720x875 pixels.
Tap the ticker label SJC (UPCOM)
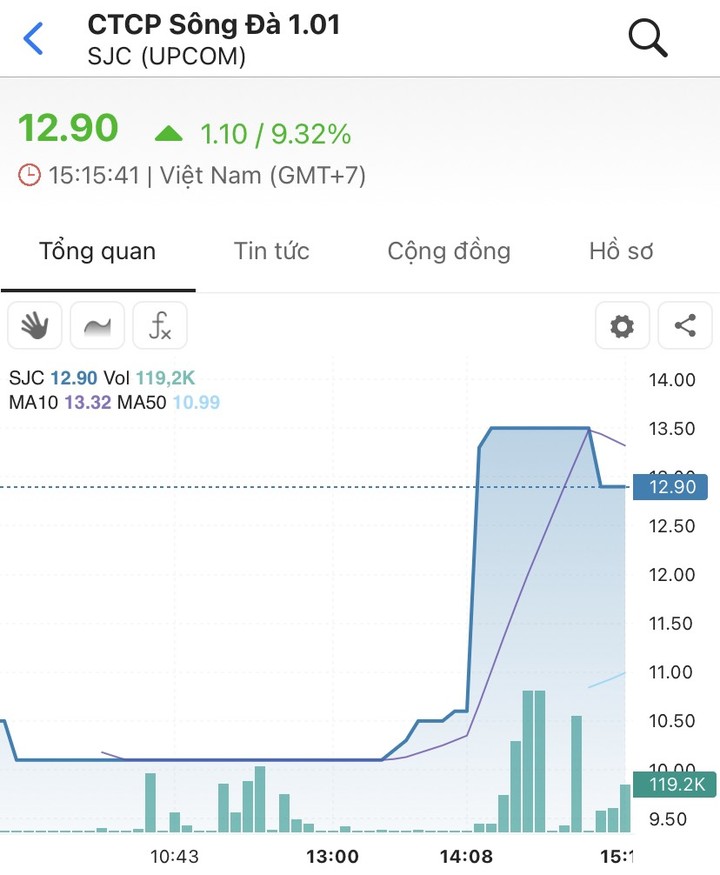166,56
